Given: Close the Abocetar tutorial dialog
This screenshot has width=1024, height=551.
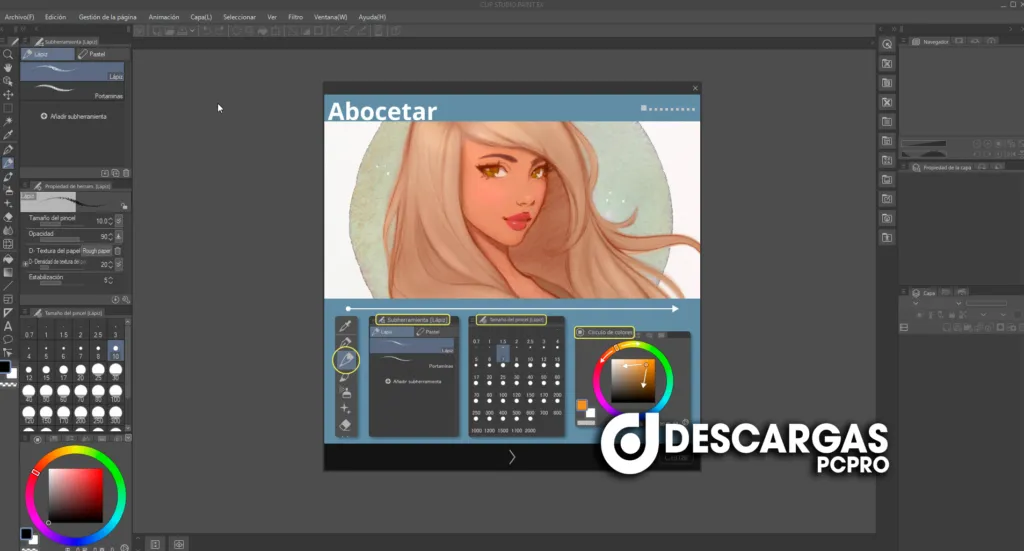Looking at the screenshot, I should (x=695, y=88).
